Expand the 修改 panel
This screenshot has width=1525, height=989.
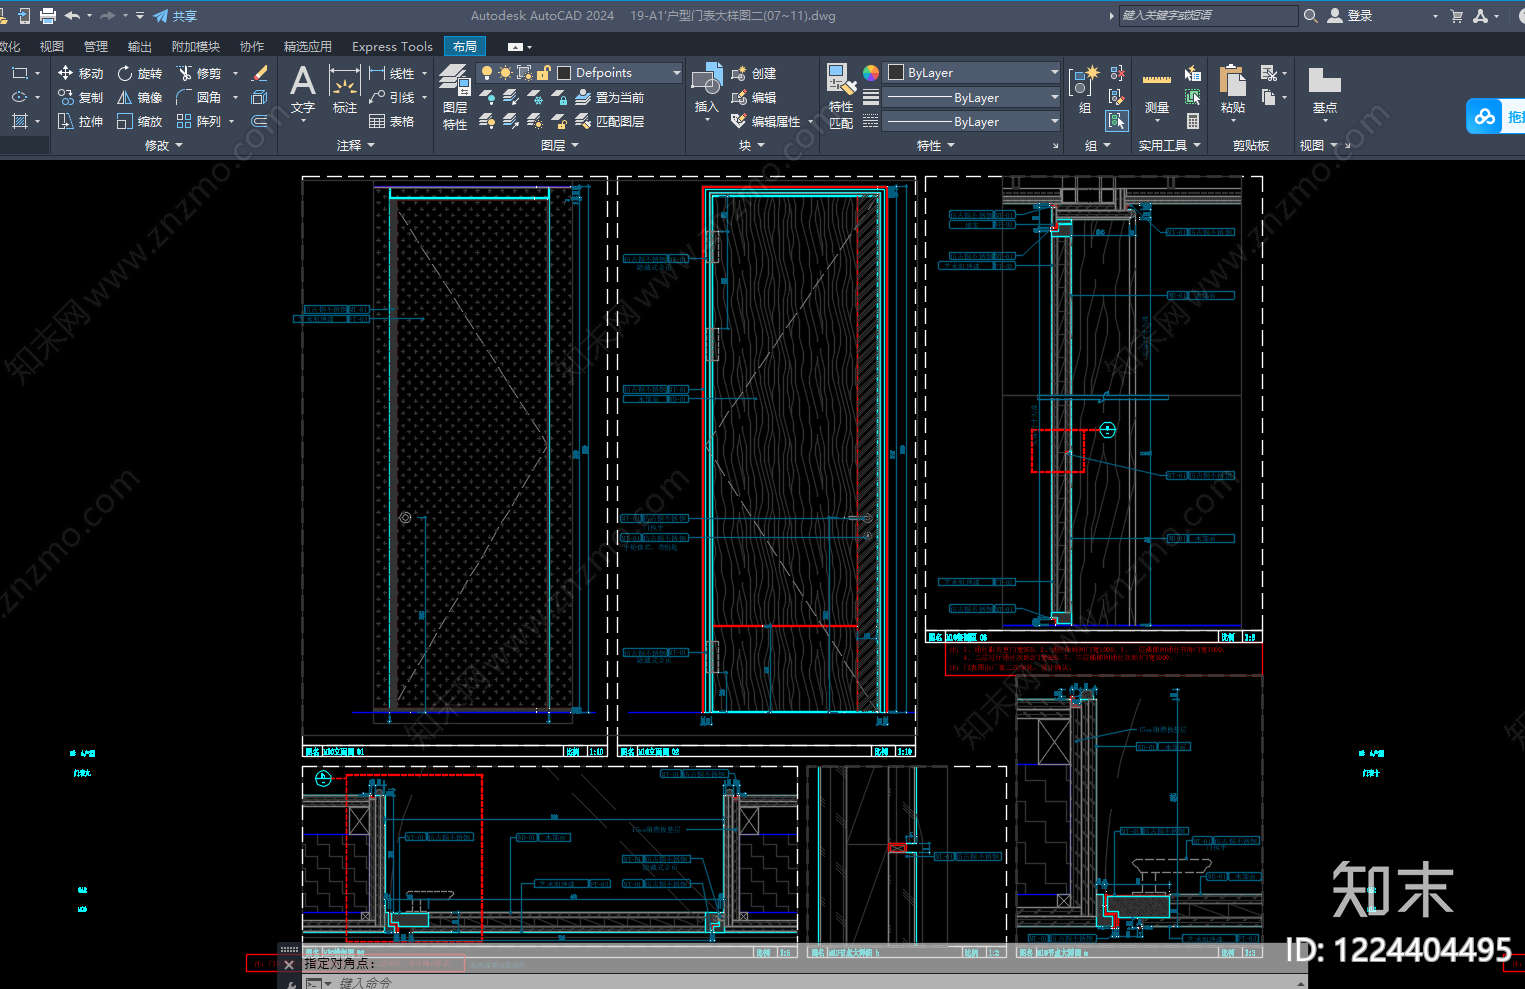(164, 145)
